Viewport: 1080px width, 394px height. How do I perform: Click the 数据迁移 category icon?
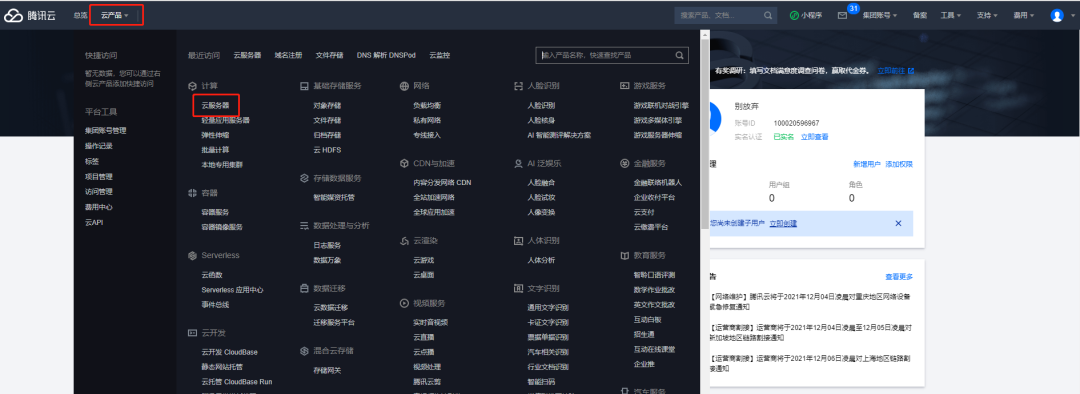pyautogui.click(x=304, y=288)
